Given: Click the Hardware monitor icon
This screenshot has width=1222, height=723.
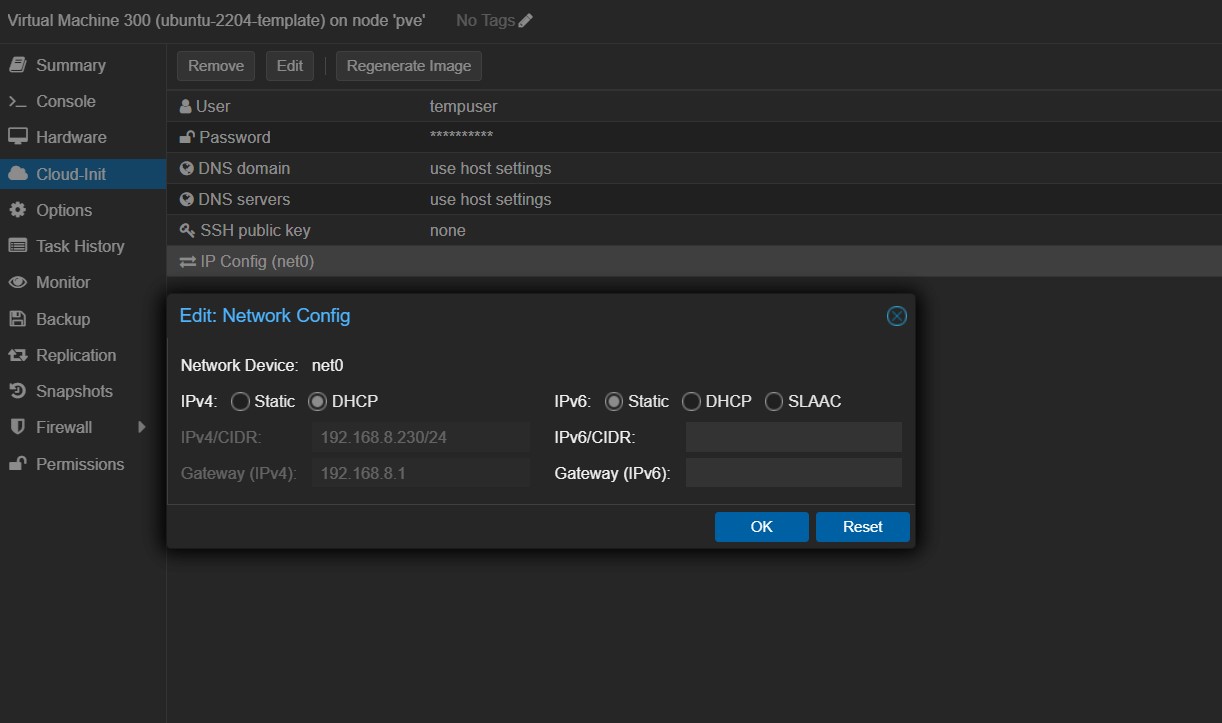Looking at the screenshot, I should point(17,137).
